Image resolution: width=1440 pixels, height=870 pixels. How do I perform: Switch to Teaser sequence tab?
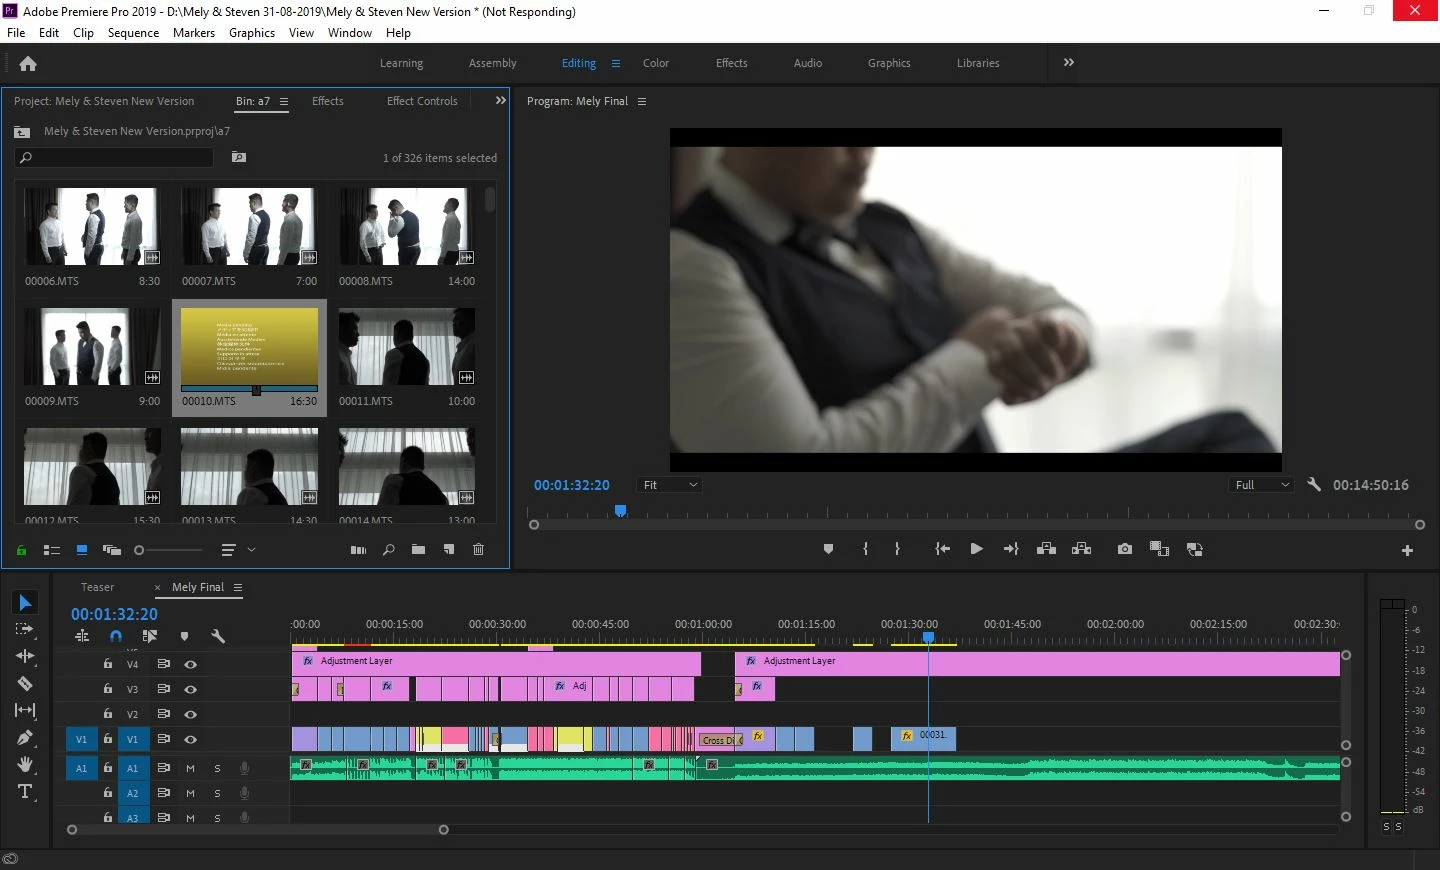[x=98, y=587]
